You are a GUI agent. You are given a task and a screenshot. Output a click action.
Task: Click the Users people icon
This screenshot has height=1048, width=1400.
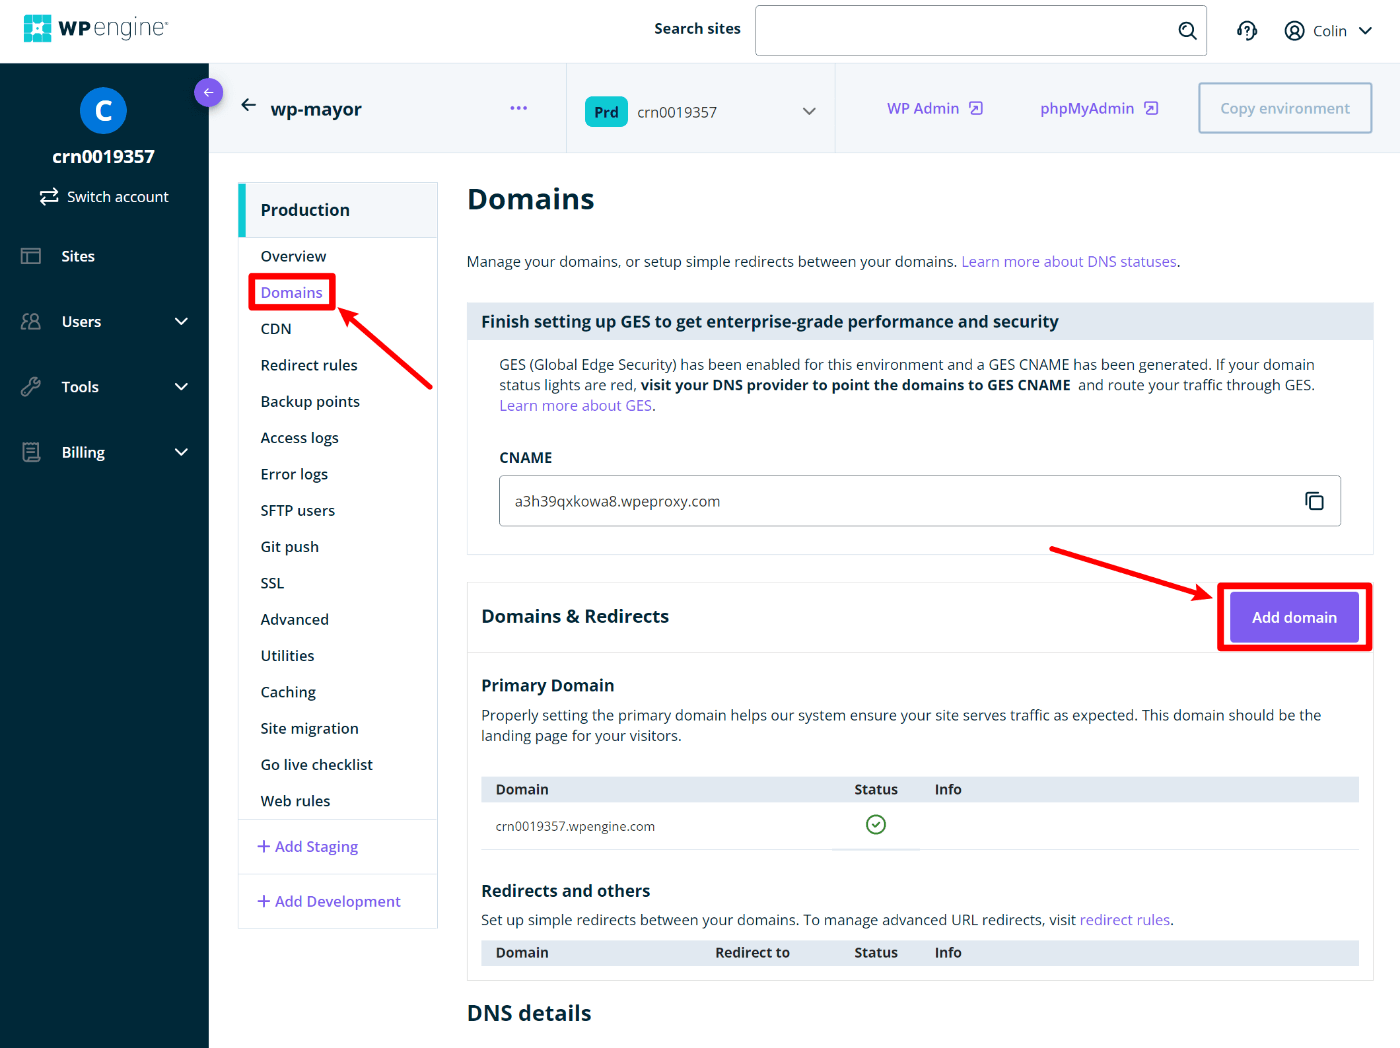(31, 321)
